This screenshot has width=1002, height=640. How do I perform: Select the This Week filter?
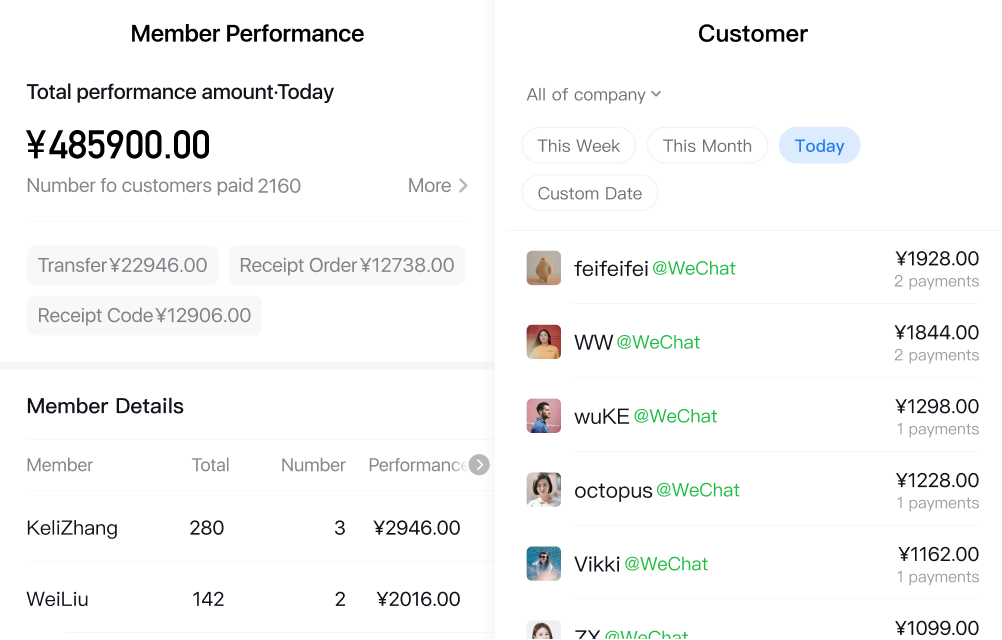[x=578, y=146]
